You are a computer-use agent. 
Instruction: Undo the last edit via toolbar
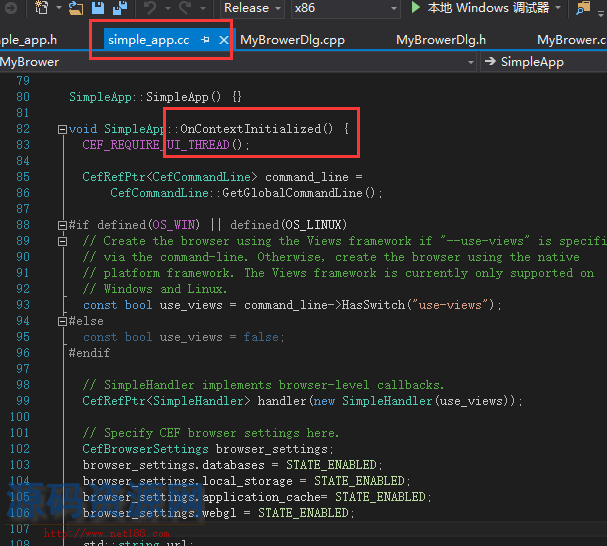coord(149,8)
